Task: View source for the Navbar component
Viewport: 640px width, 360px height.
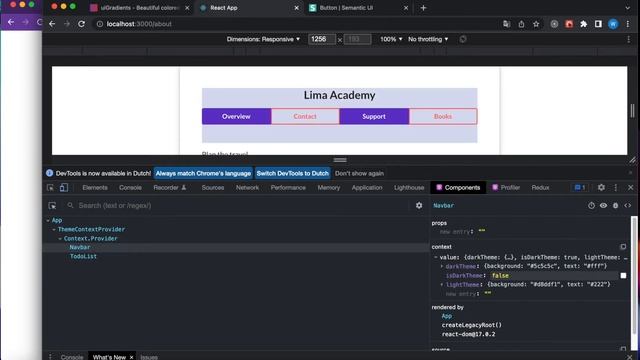Action: pyautogui.click(x=627, y=206)
